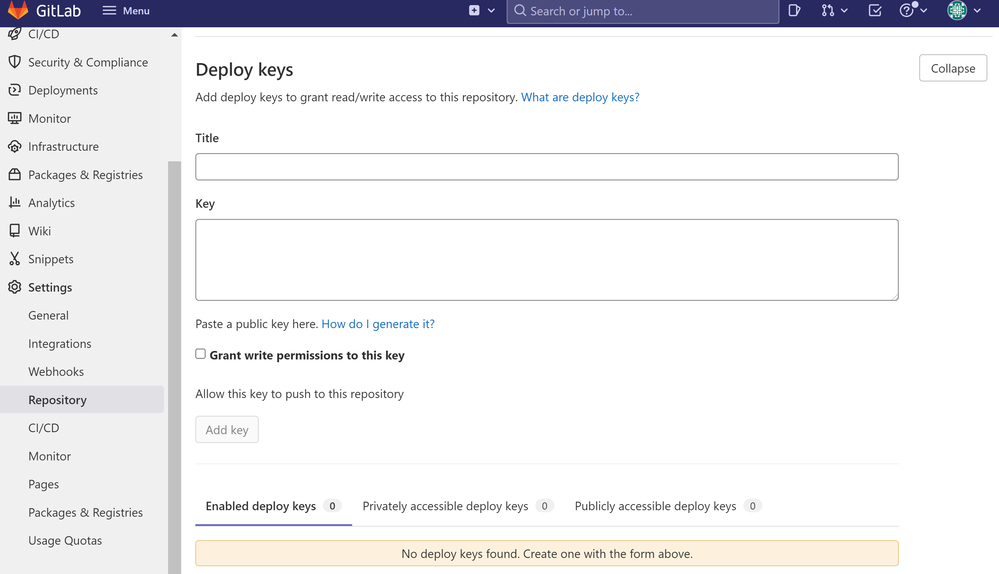The image size is (999, 574).
Task: Open the How do I generate it link
Action: (x=378, y=324)
